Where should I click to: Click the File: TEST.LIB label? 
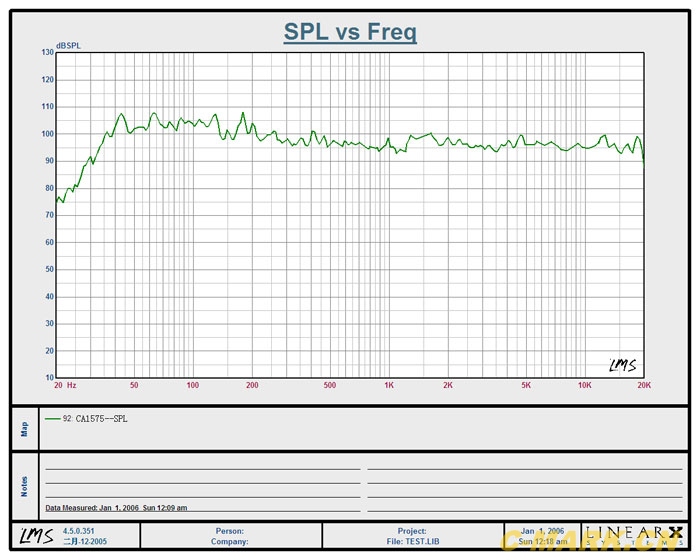click(411, 542)
